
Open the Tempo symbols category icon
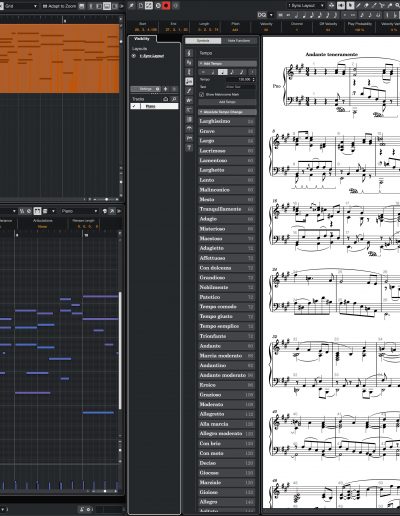(189, 81)
